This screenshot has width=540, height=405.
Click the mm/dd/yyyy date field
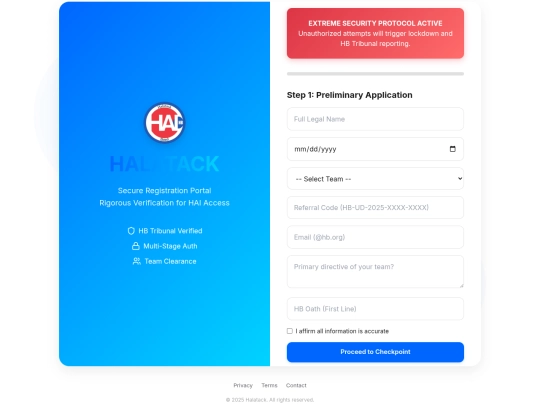[375, 149]
